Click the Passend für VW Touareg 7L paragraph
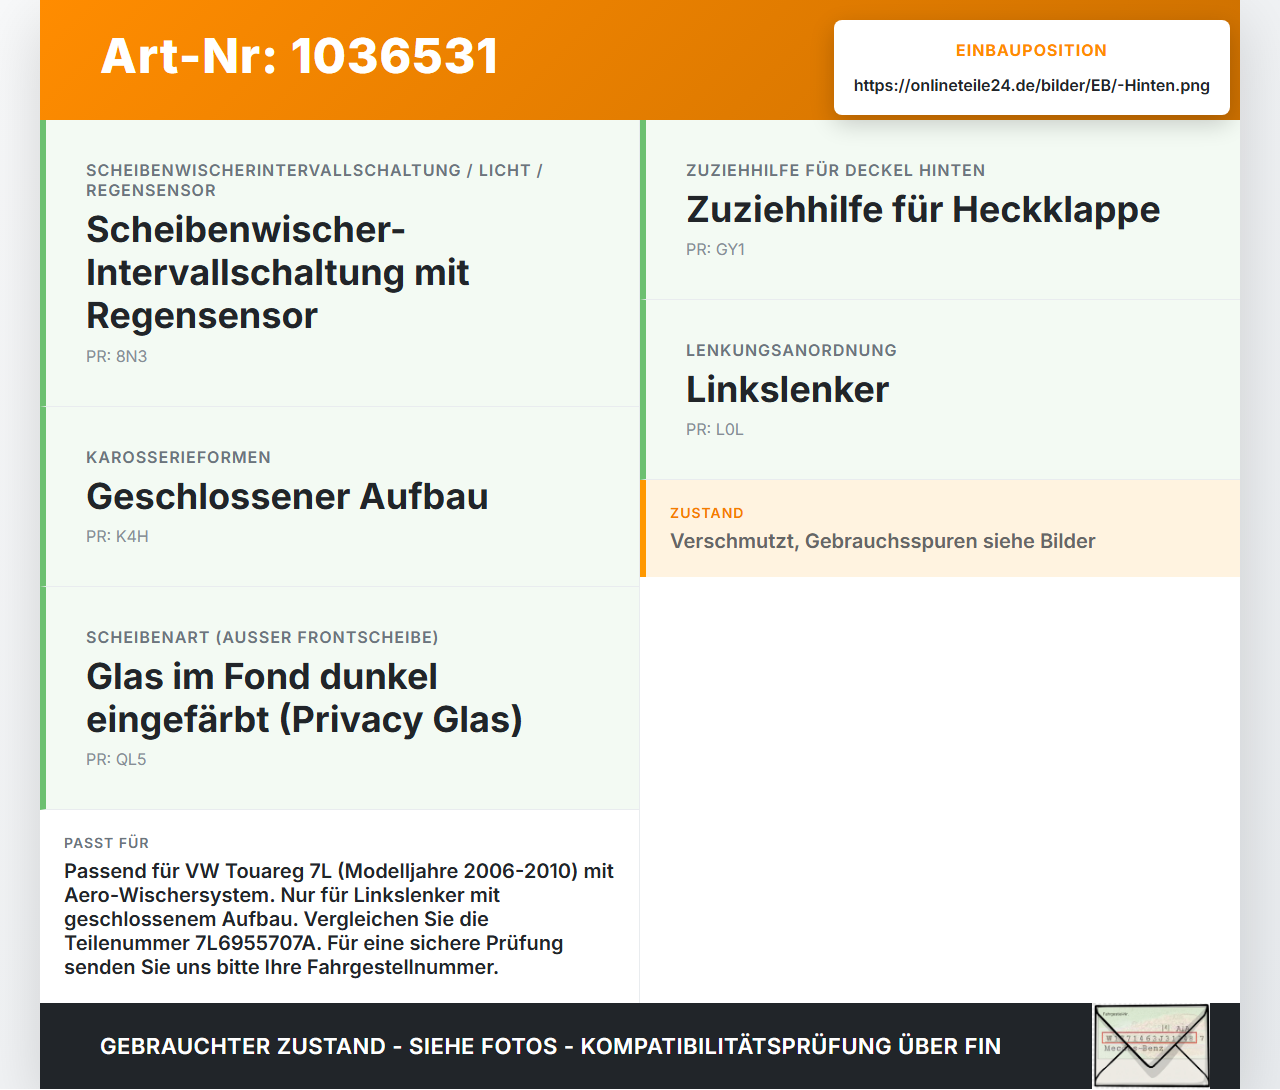The width and height of the screenshot is (1280, 1090). pos(339,919)
